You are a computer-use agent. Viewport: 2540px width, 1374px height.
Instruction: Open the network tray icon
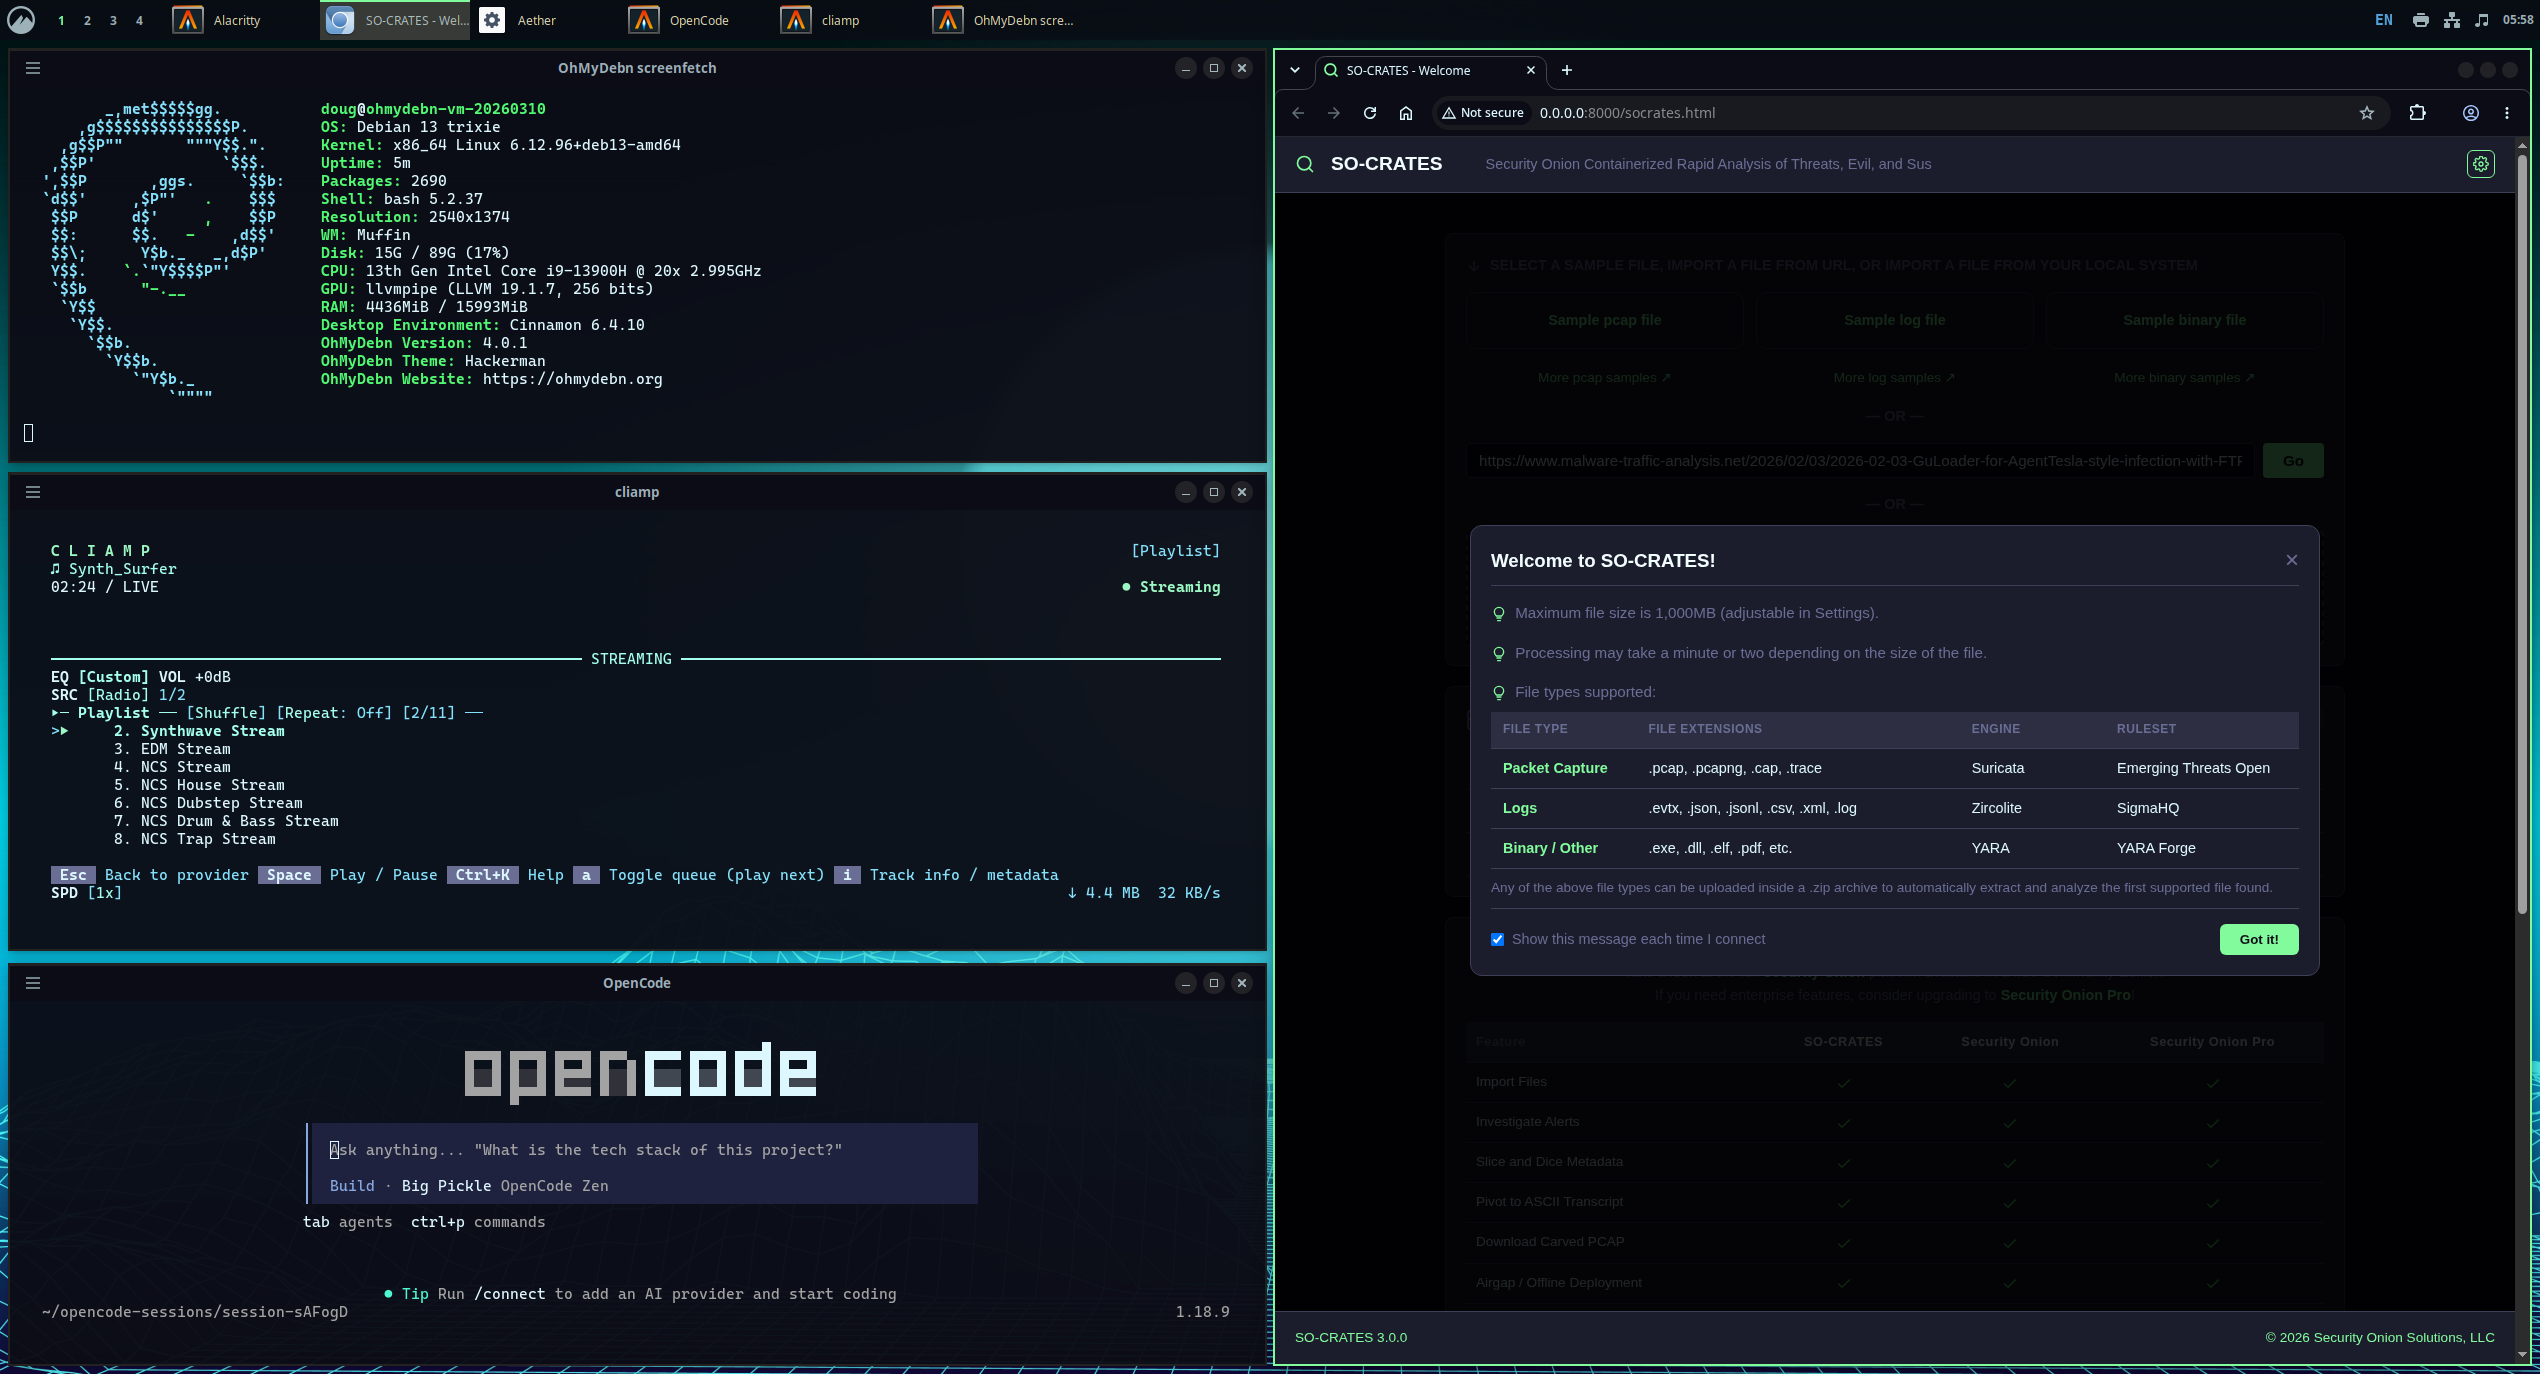(x=2451, y=20)
